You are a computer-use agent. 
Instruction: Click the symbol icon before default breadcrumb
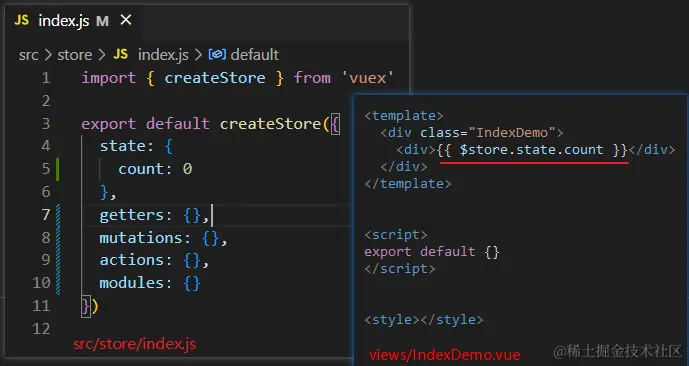click(x=217, y=54)
